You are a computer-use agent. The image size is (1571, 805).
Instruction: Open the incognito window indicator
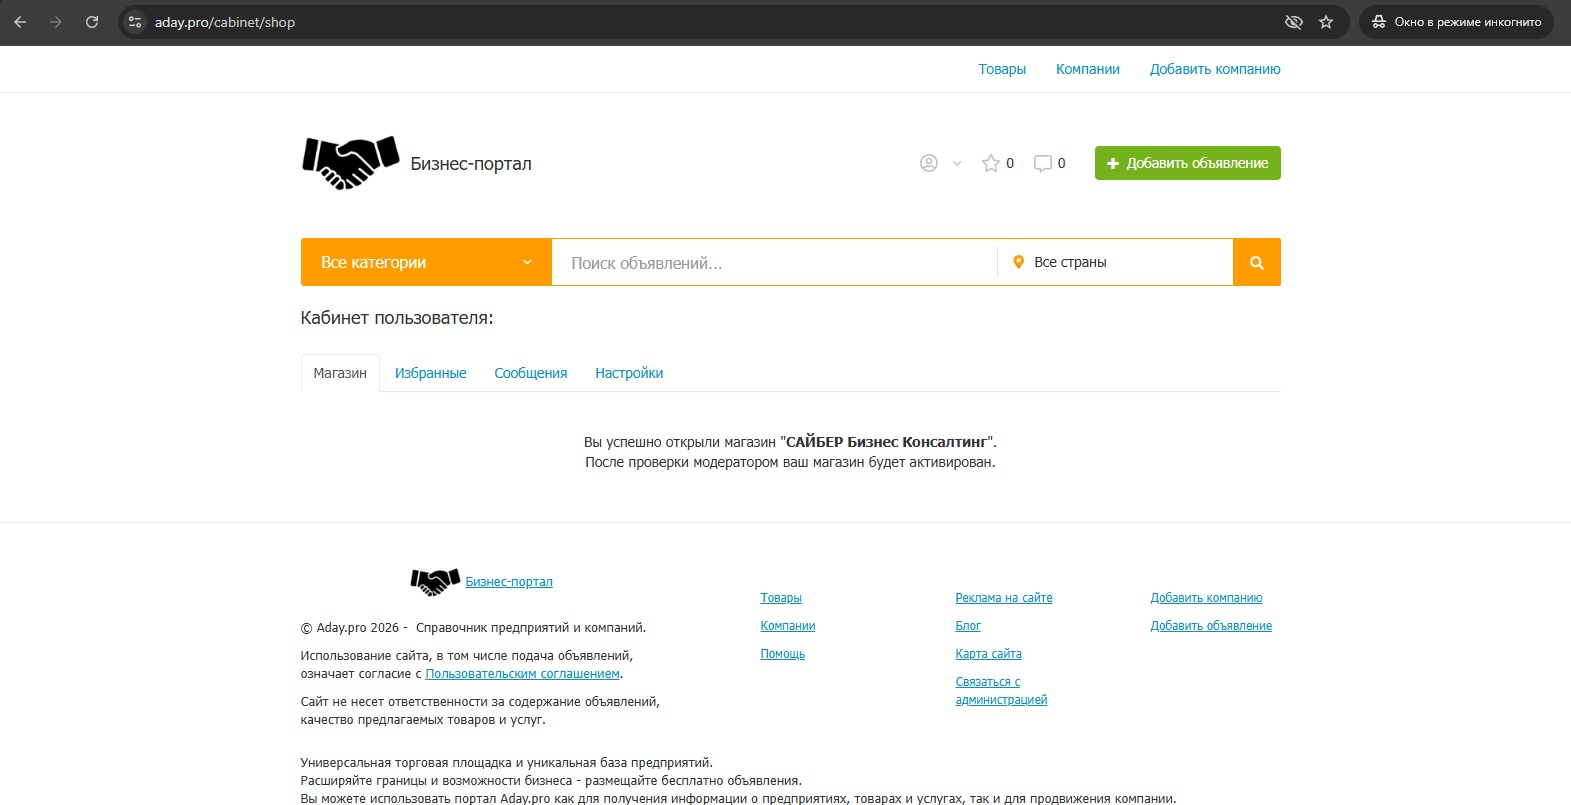1456,22
